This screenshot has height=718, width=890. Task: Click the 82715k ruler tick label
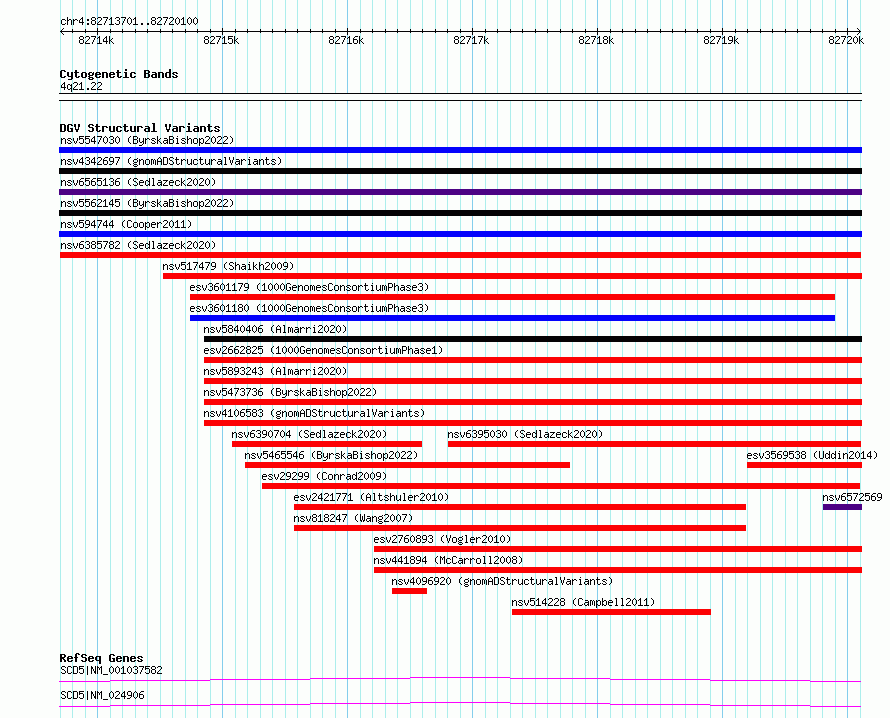pos(221,40)
